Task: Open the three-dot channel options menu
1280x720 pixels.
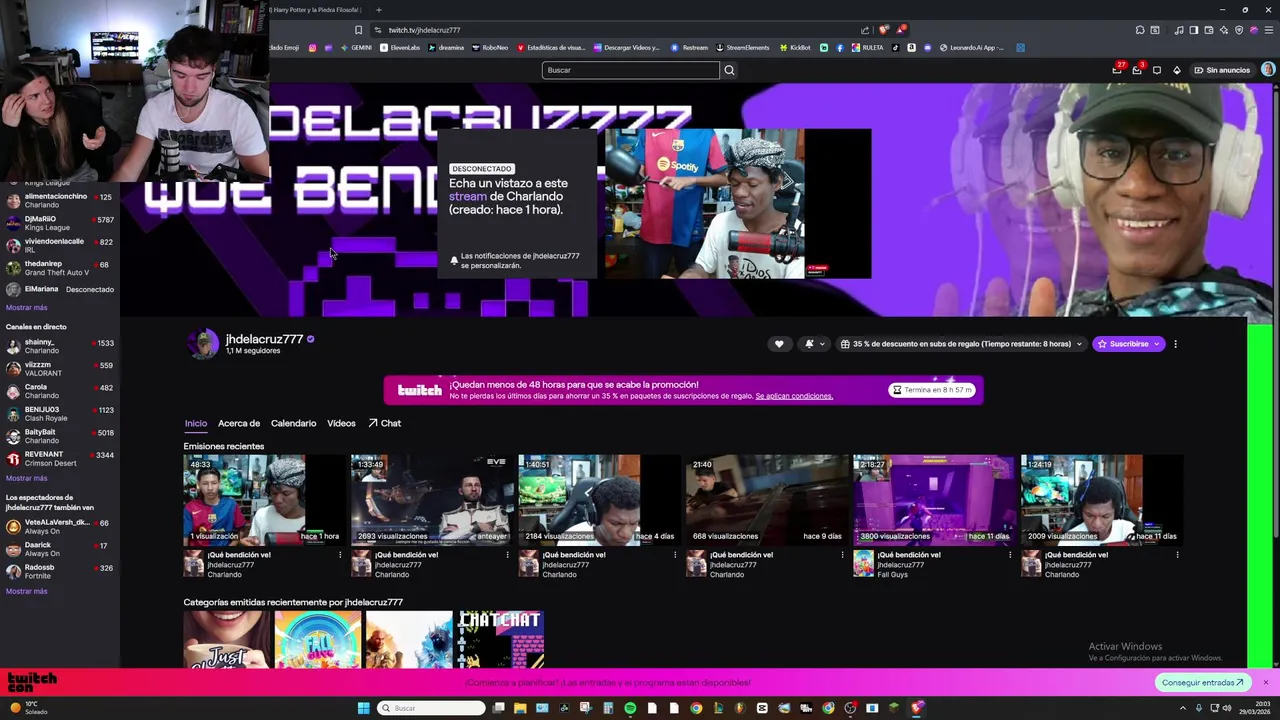Action: click(1175, 344)
